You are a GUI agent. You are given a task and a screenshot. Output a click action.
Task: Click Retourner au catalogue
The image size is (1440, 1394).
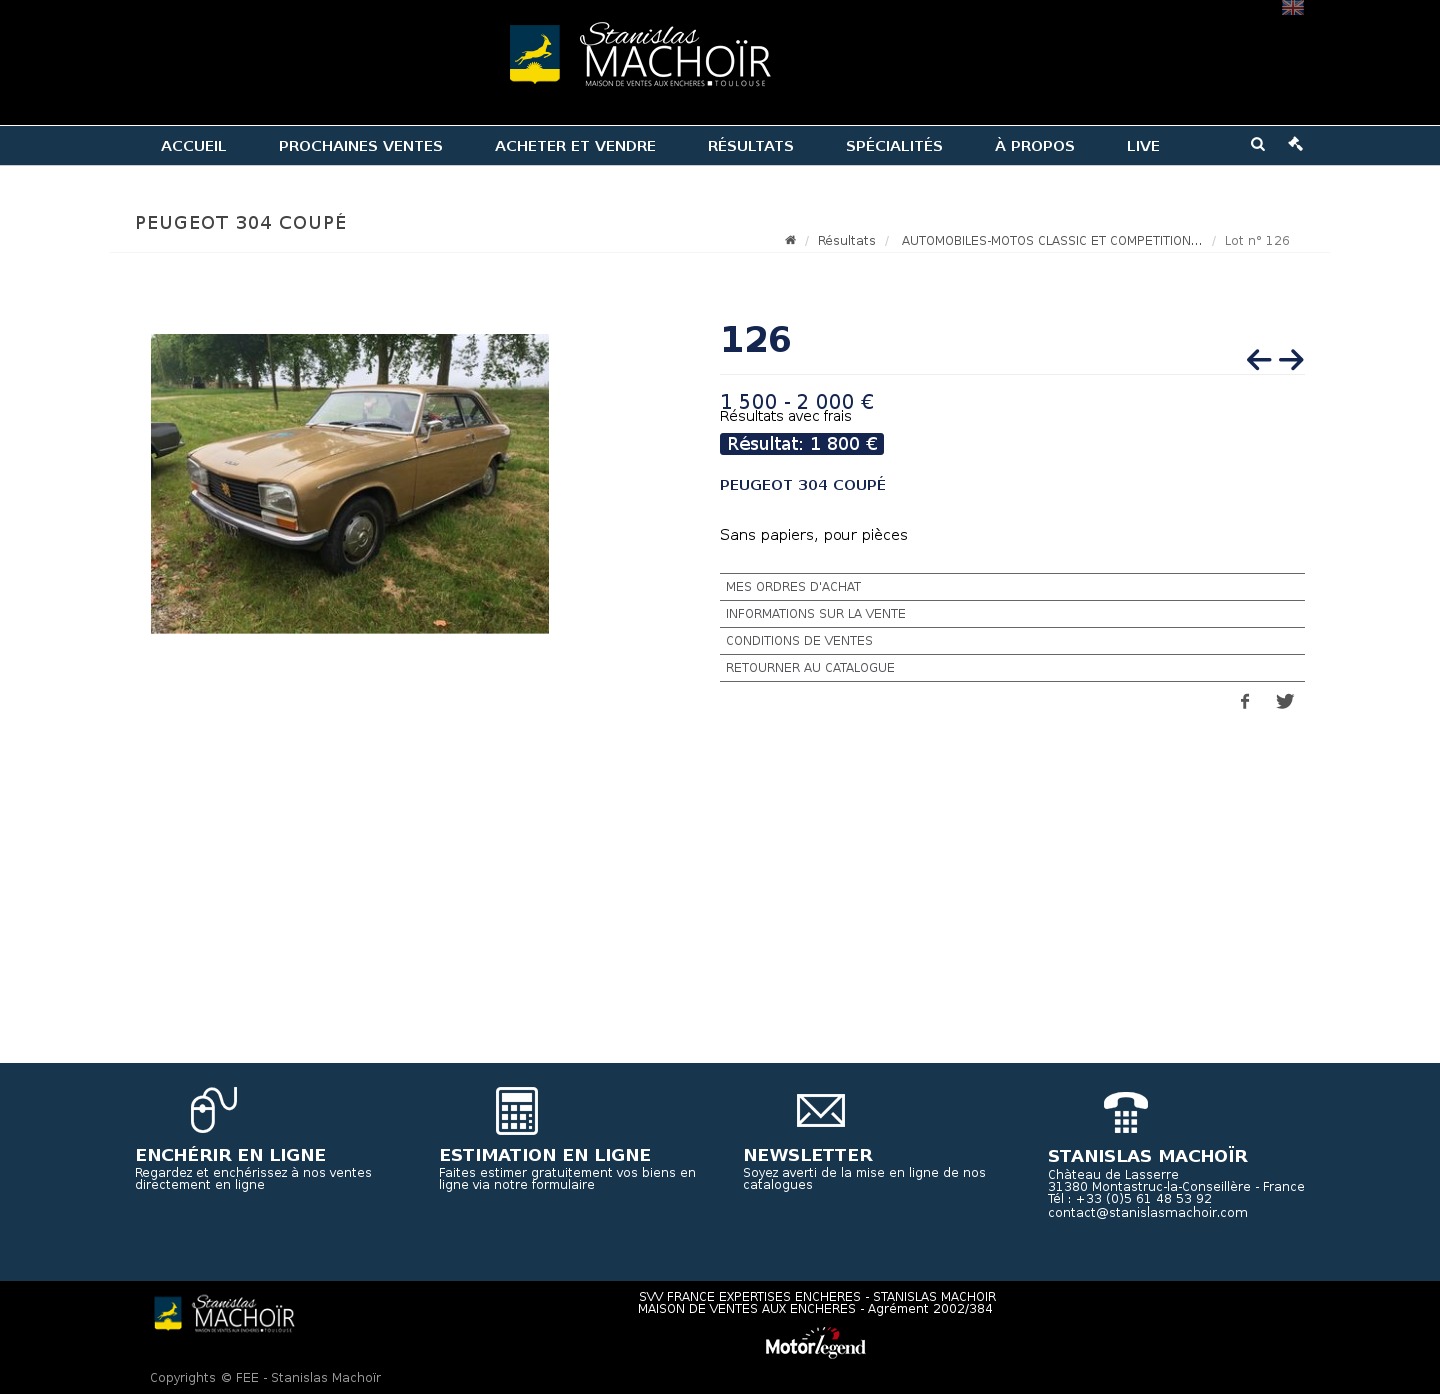(x=1012, y=668)
